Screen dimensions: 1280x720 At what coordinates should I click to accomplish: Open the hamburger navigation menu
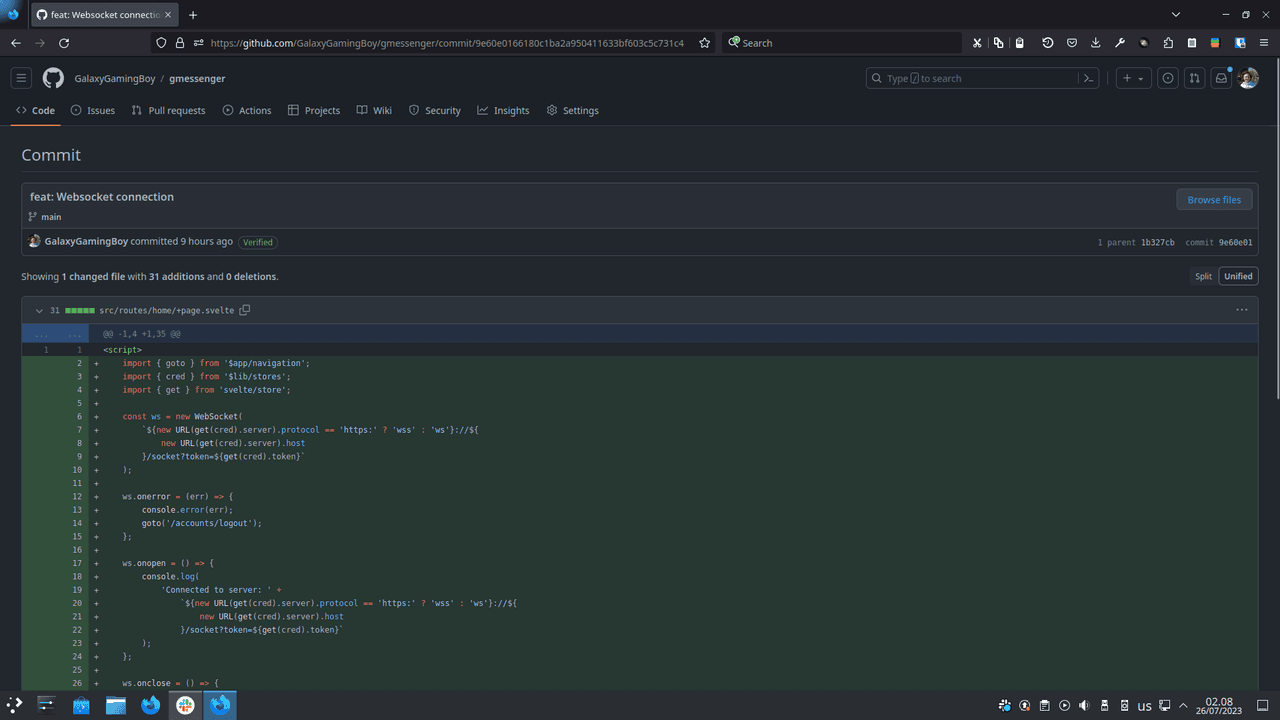click(21, 78)
